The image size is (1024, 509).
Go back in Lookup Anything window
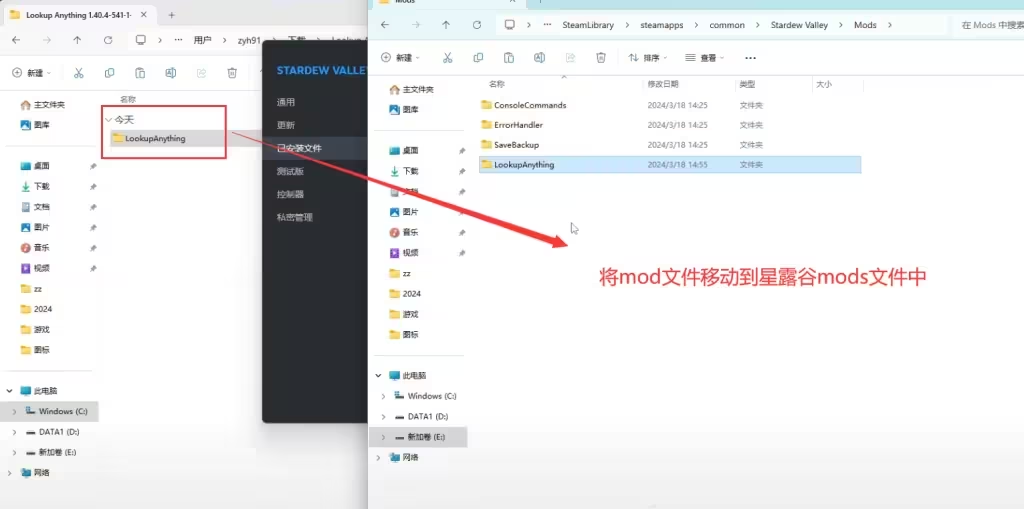click(x=16, y=40)
